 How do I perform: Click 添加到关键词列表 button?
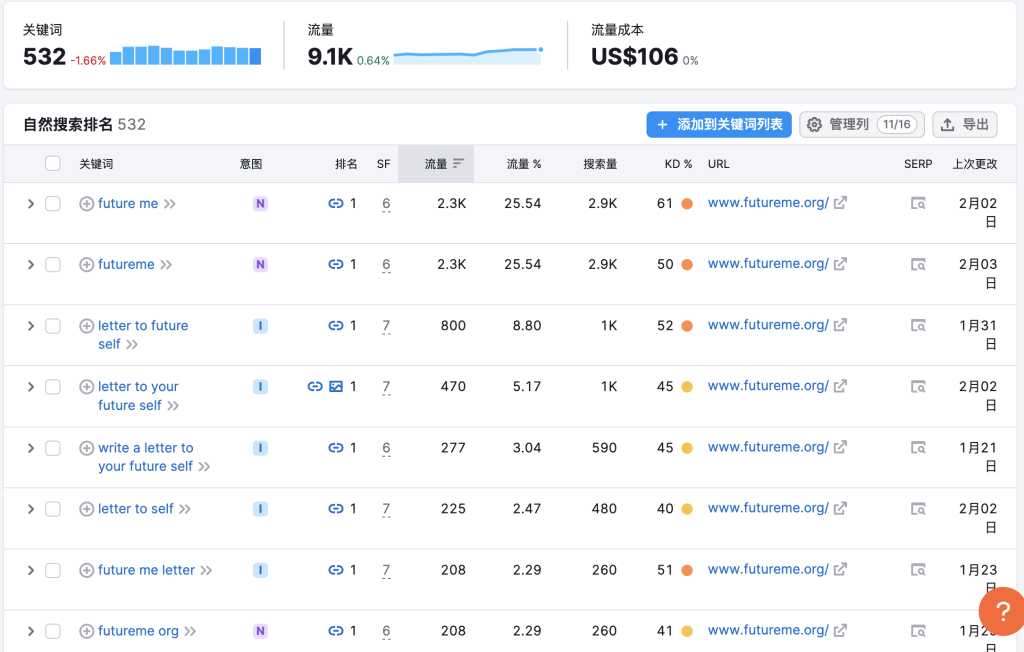click(x=719, y=124)
